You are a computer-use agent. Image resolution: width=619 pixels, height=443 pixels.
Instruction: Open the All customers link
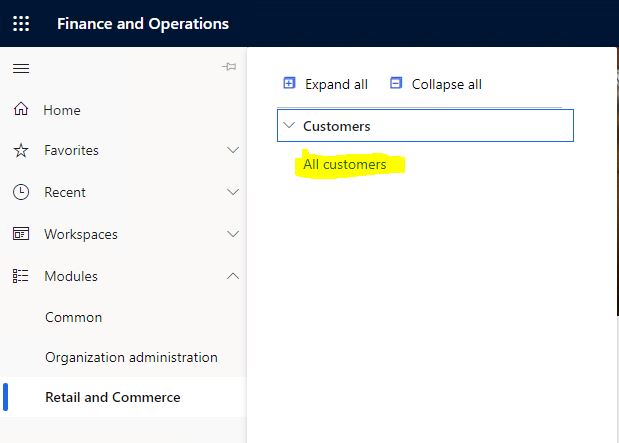coord(345,164)
